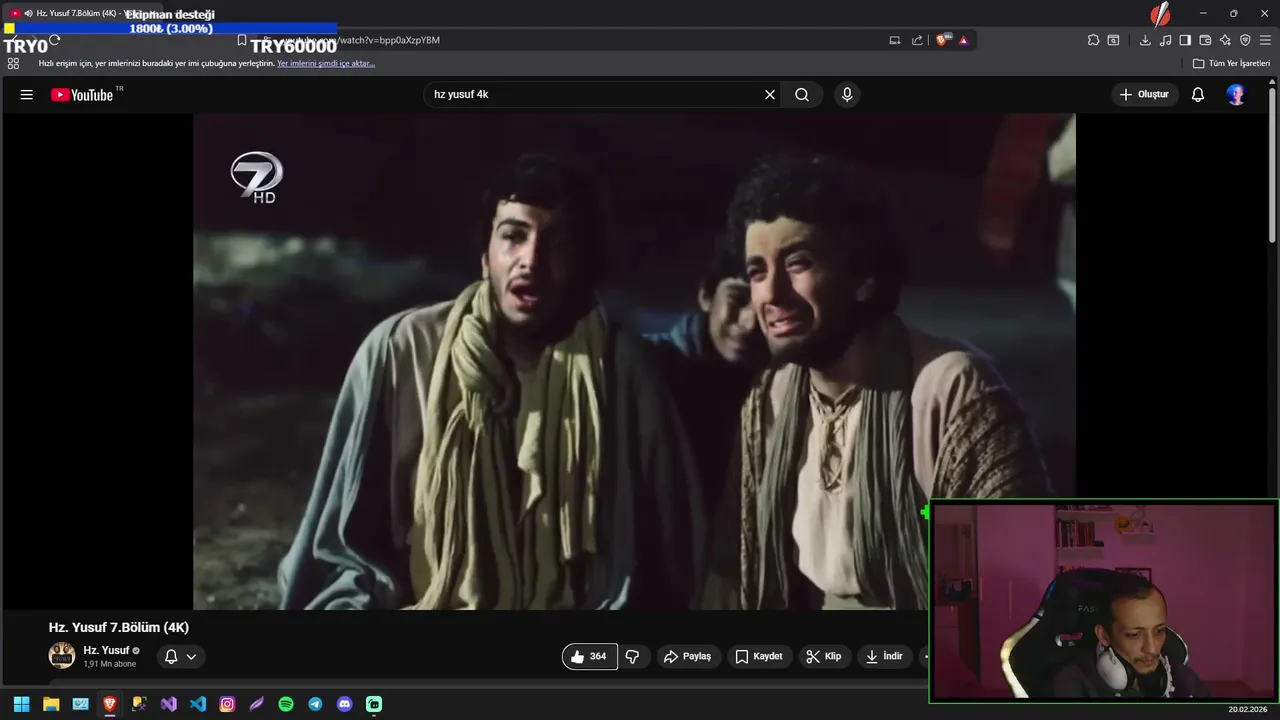
Task: Download the video with İndir
Action: (x=885, y=656)
